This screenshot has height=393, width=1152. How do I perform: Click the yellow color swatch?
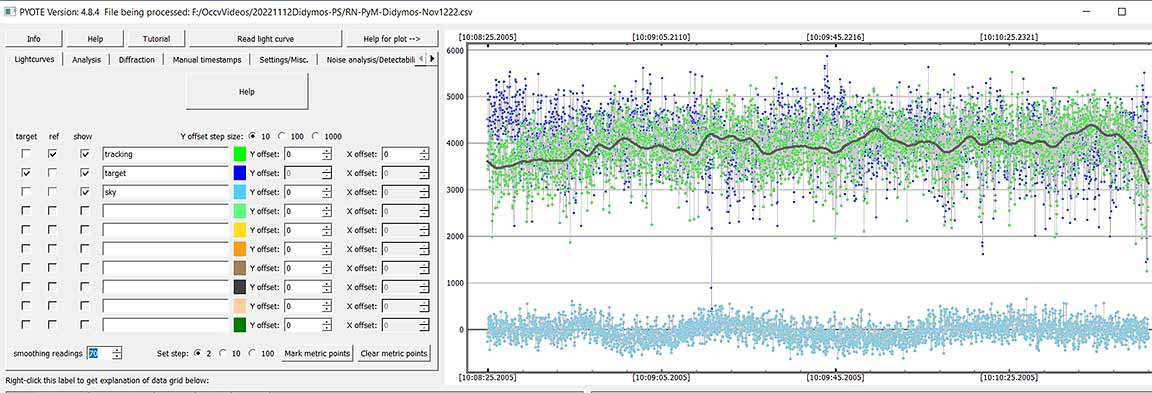click(240, 230)
